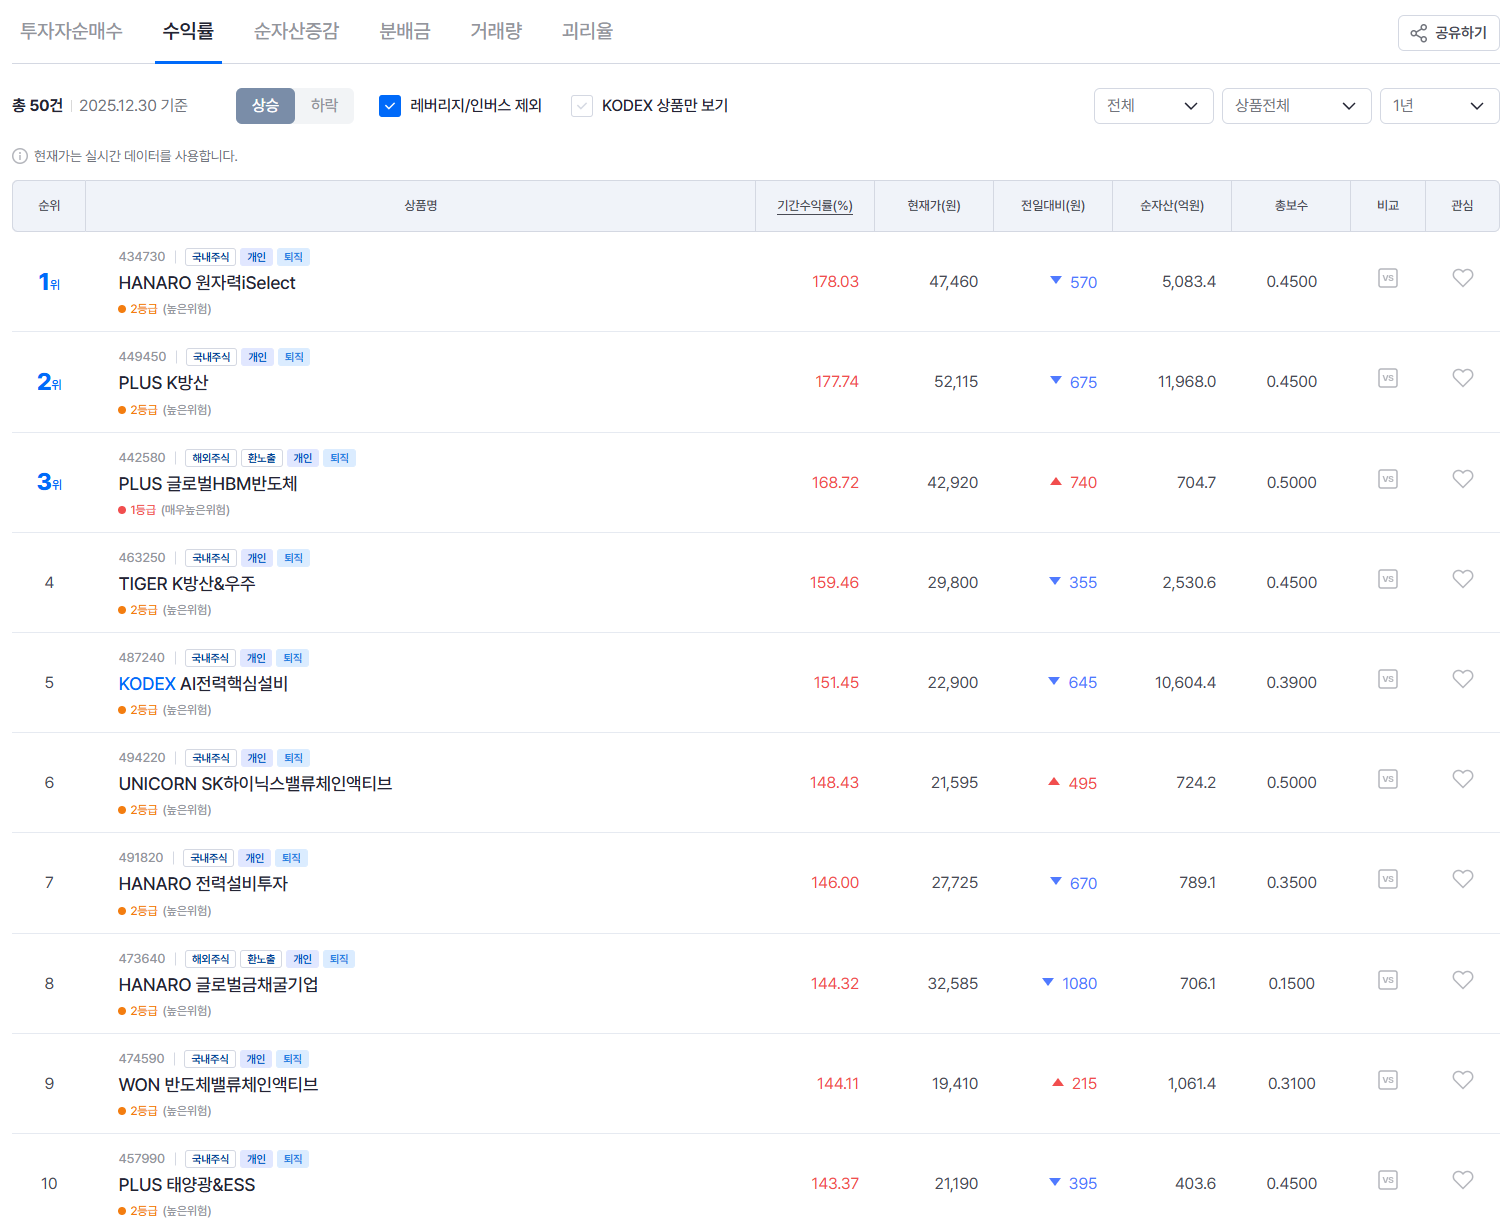The width and height of the screenshot is (1502, 1228).
Task: Click the 해외주식 tag on HANARO 글로벌금채굴기업
Action: (211, 959)
